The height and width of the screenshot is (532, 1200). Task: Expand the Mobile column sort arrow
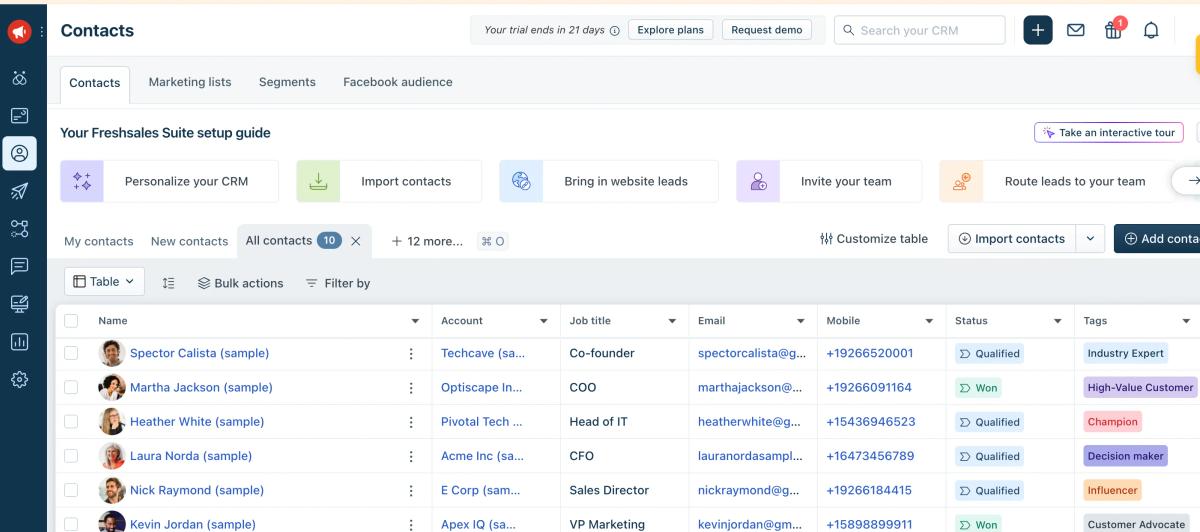click(930, 322)
